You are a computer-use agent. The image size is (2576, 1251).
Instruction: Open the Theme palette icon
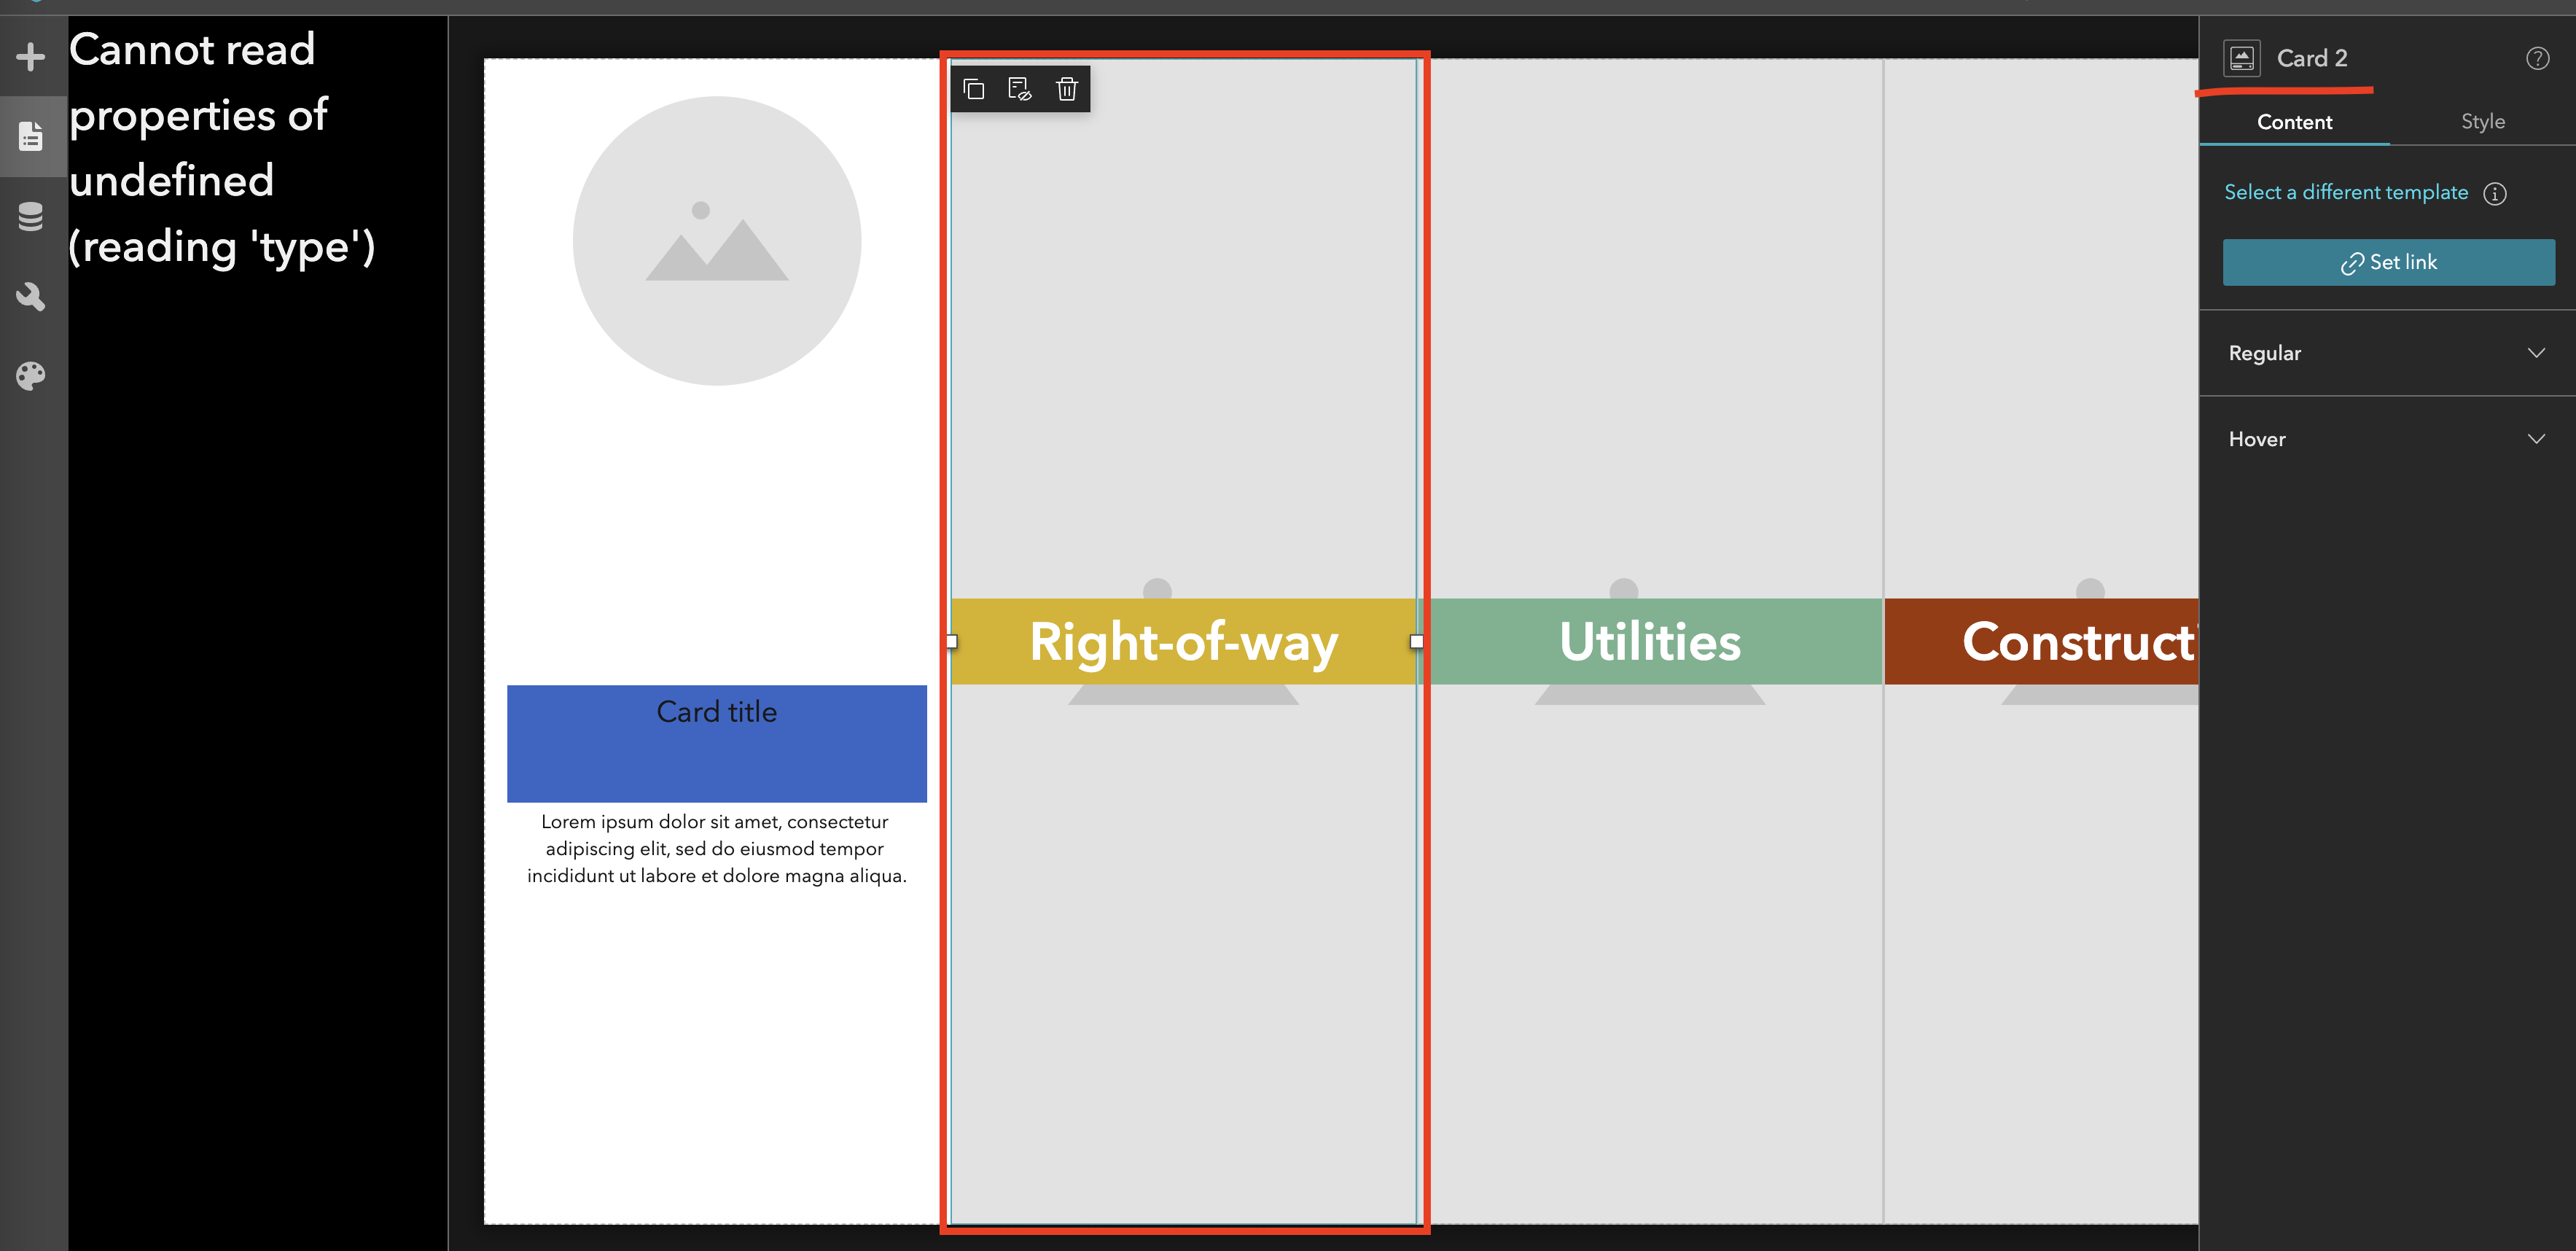31,376
